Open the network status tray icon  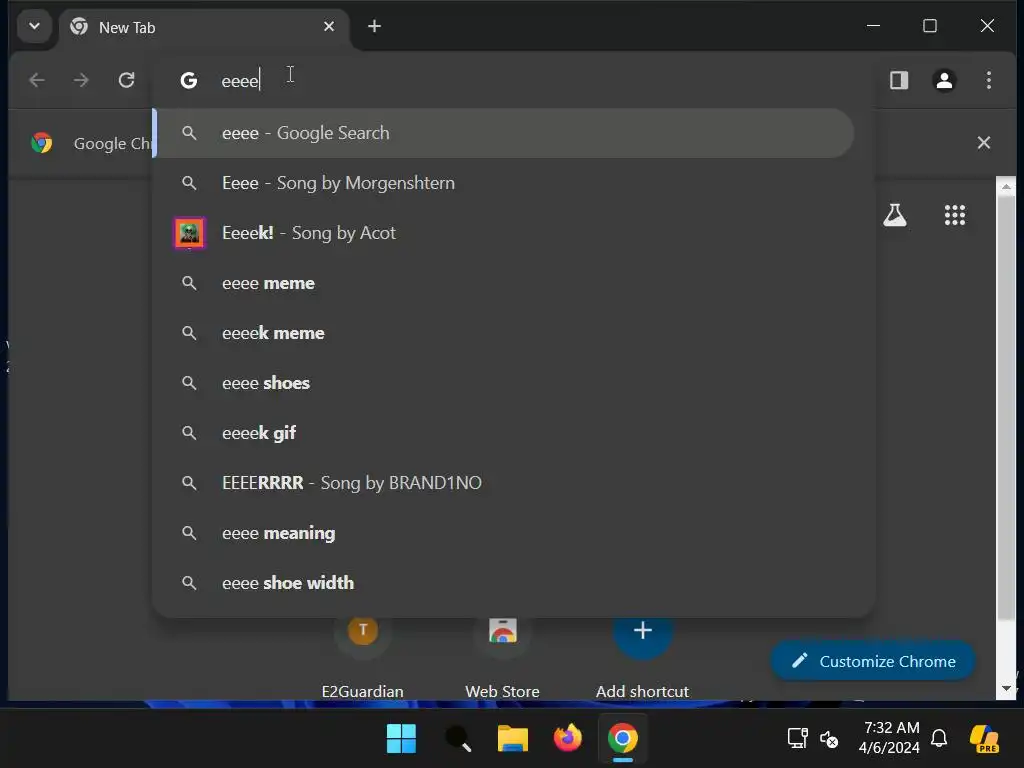point(797,738)
